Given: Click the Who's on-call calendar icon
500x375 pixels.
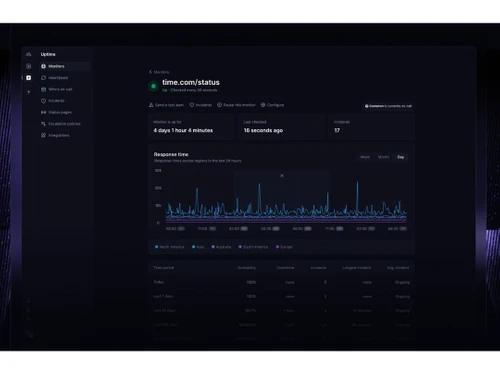Looking at the screenshot, I should pyautogui.click(x=43, y=89).
